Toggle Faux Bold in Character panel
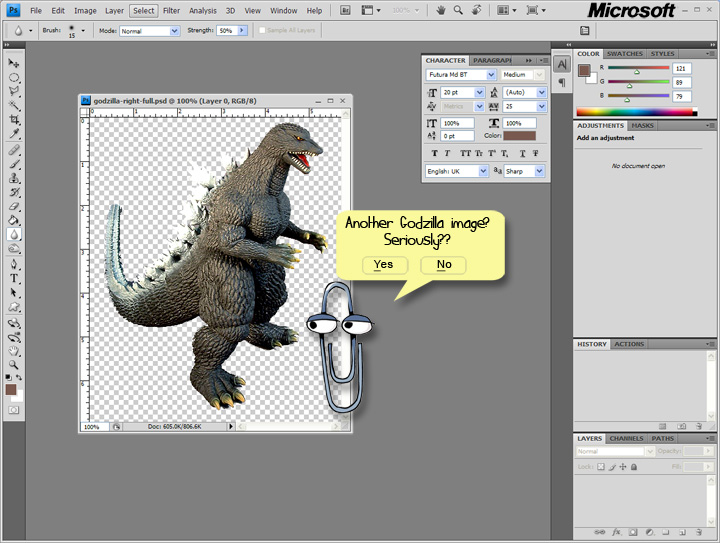720x543 pixels. (435, 154)
